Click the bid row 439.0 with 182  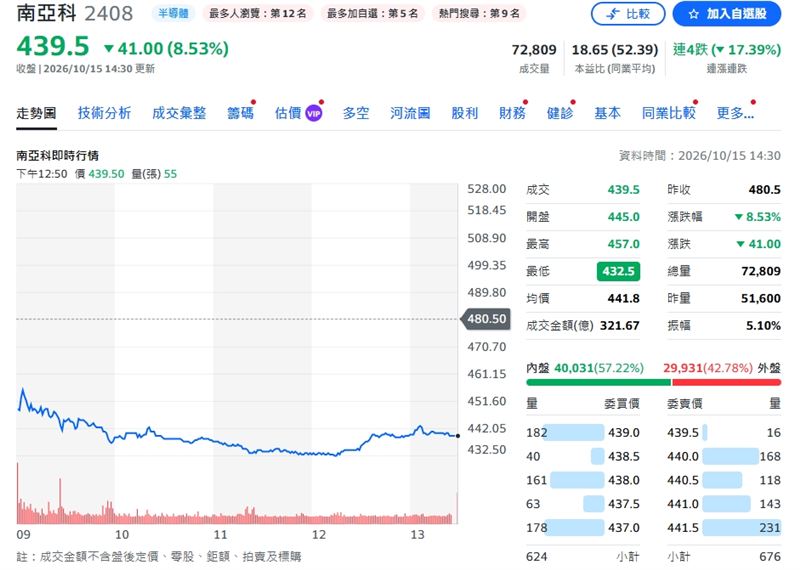pos(583,433)
